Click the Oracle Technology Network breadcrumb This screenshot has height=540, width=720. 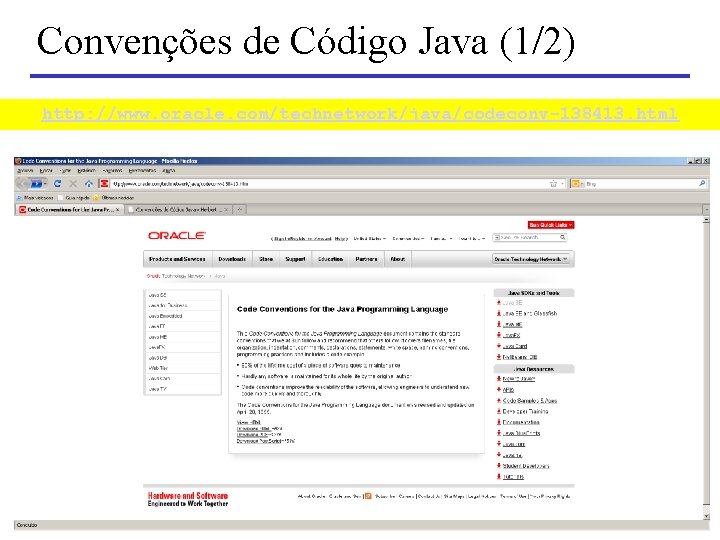[176, 276]
